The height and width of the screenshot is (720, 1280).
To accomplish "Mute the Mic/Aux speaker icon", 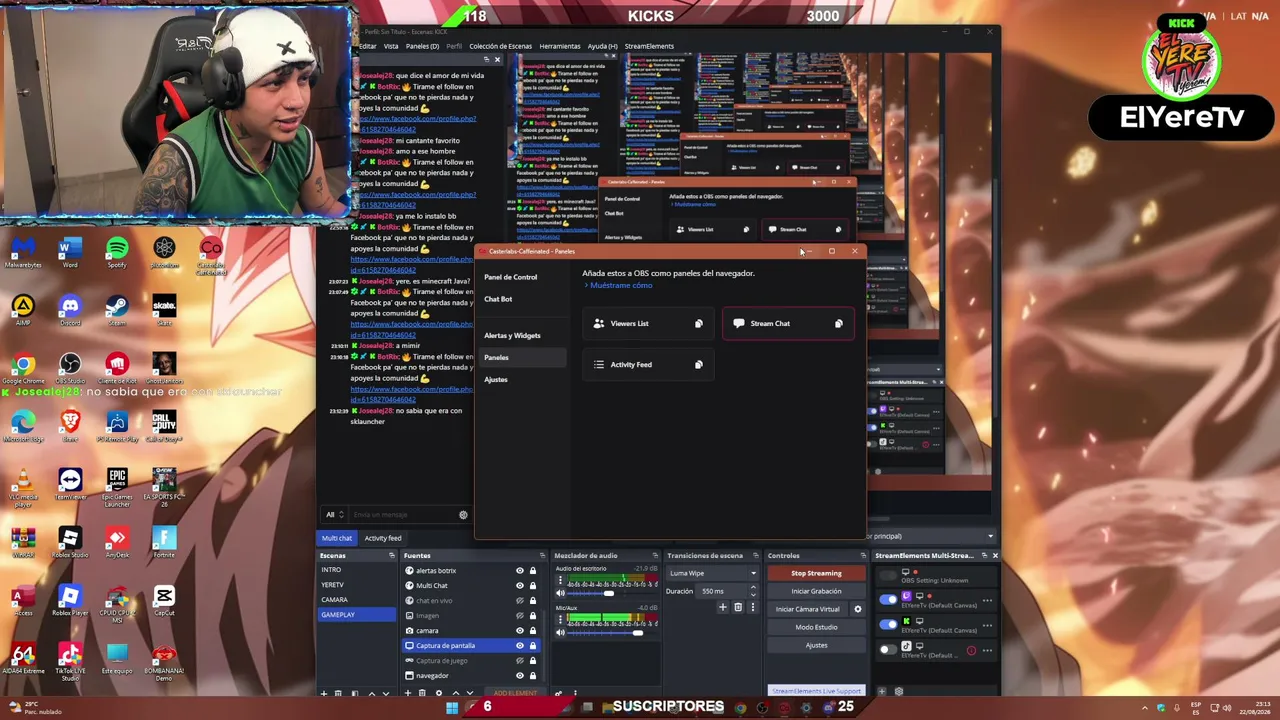I will click(x=560, y=632).
